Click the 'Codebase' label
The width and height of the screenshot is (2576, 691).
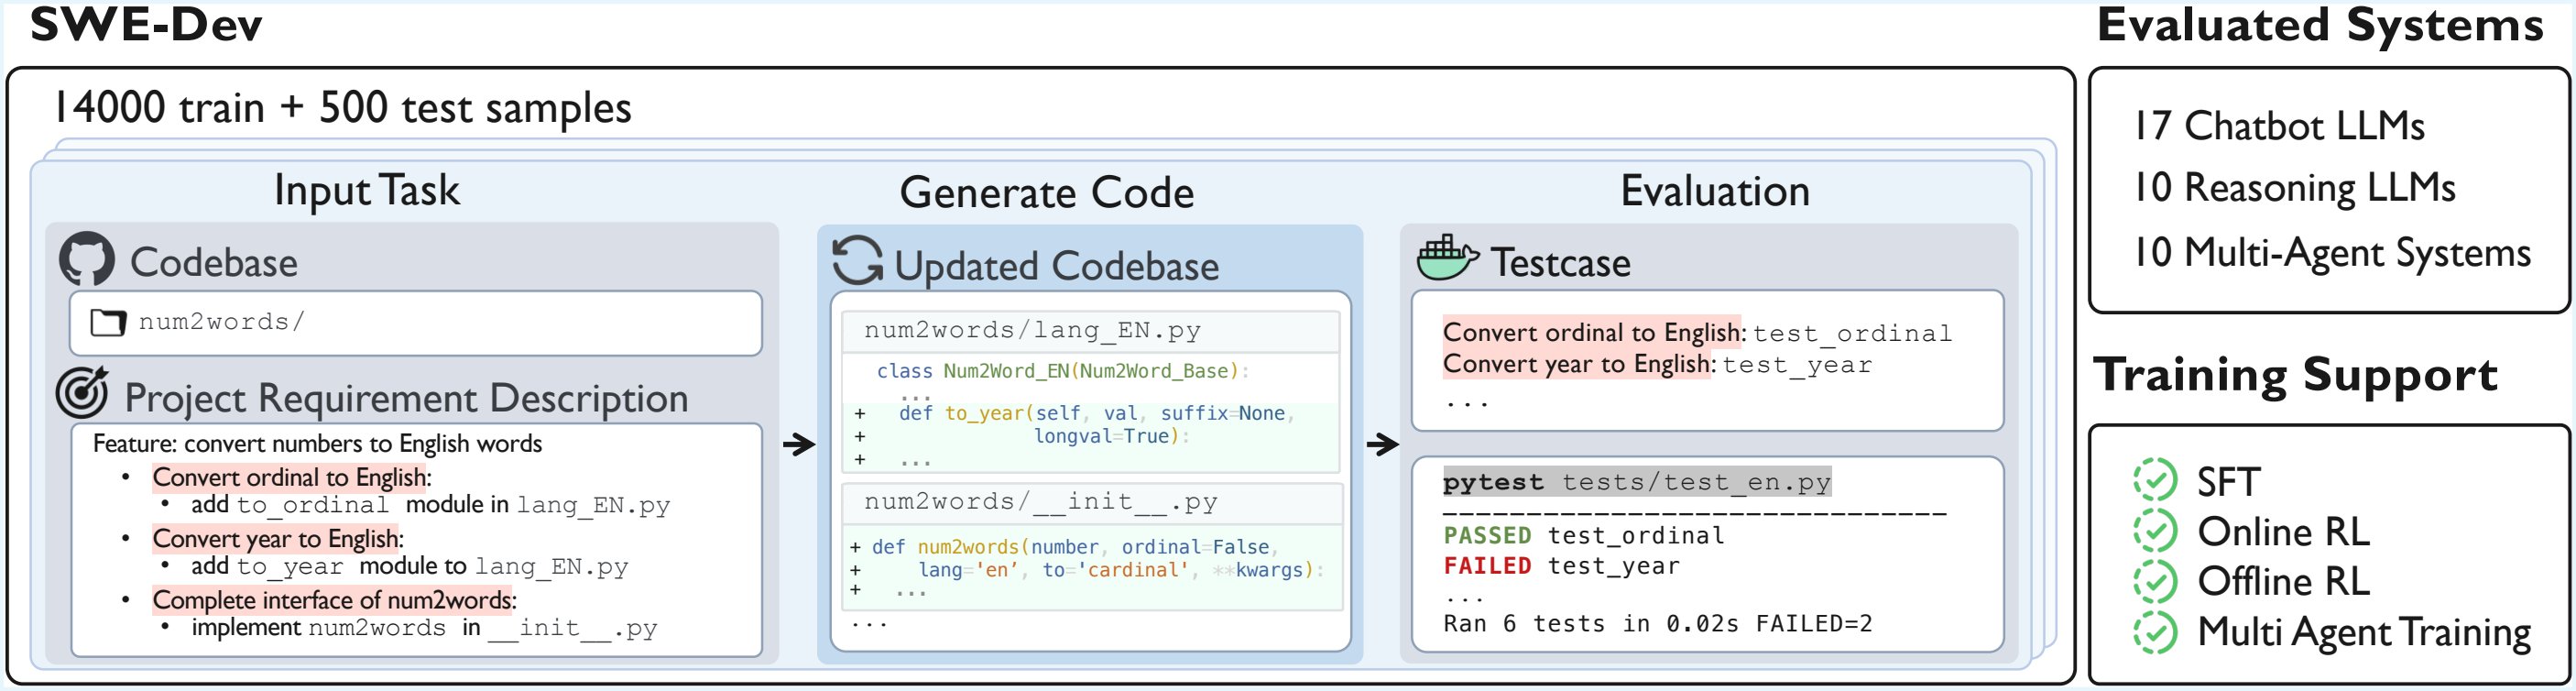(214, 262)
